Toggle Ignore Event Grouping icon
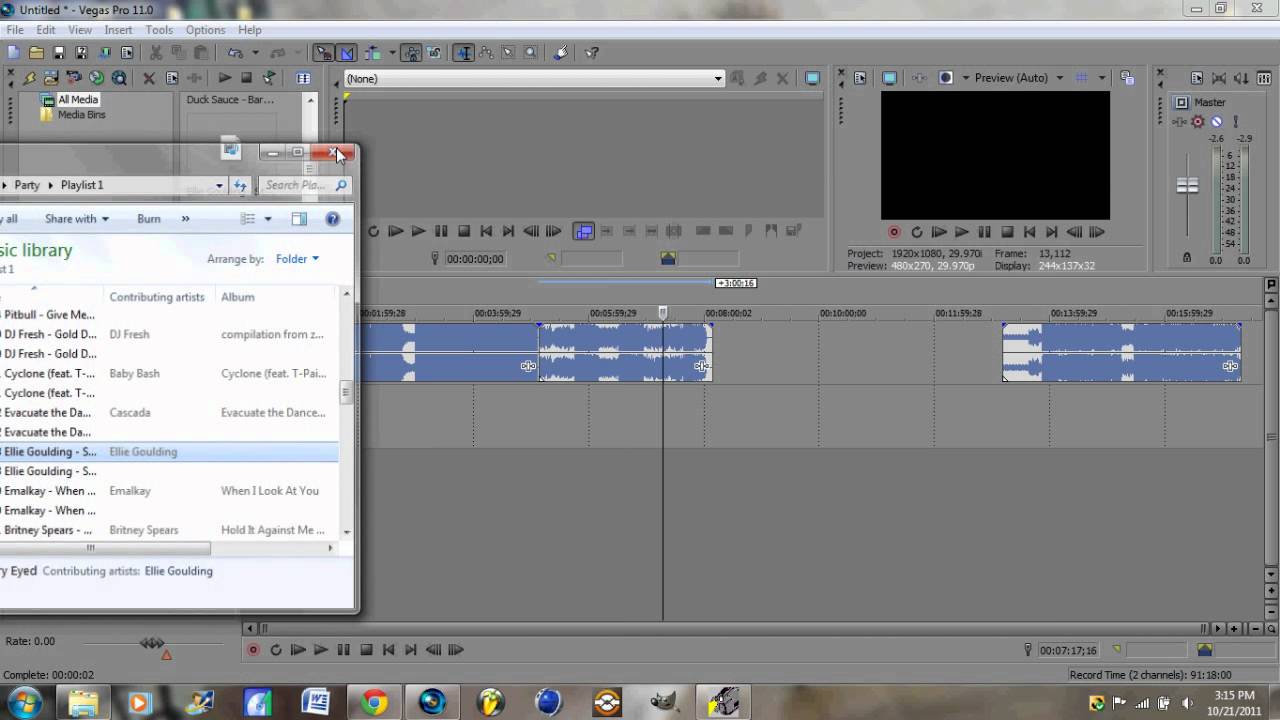 pyautogui.click(x=434, y=53)
